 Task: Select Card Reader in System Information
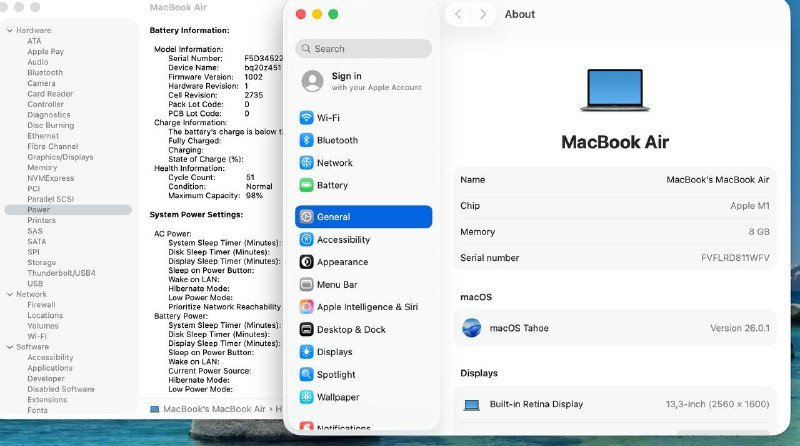[x=50, y=94]
